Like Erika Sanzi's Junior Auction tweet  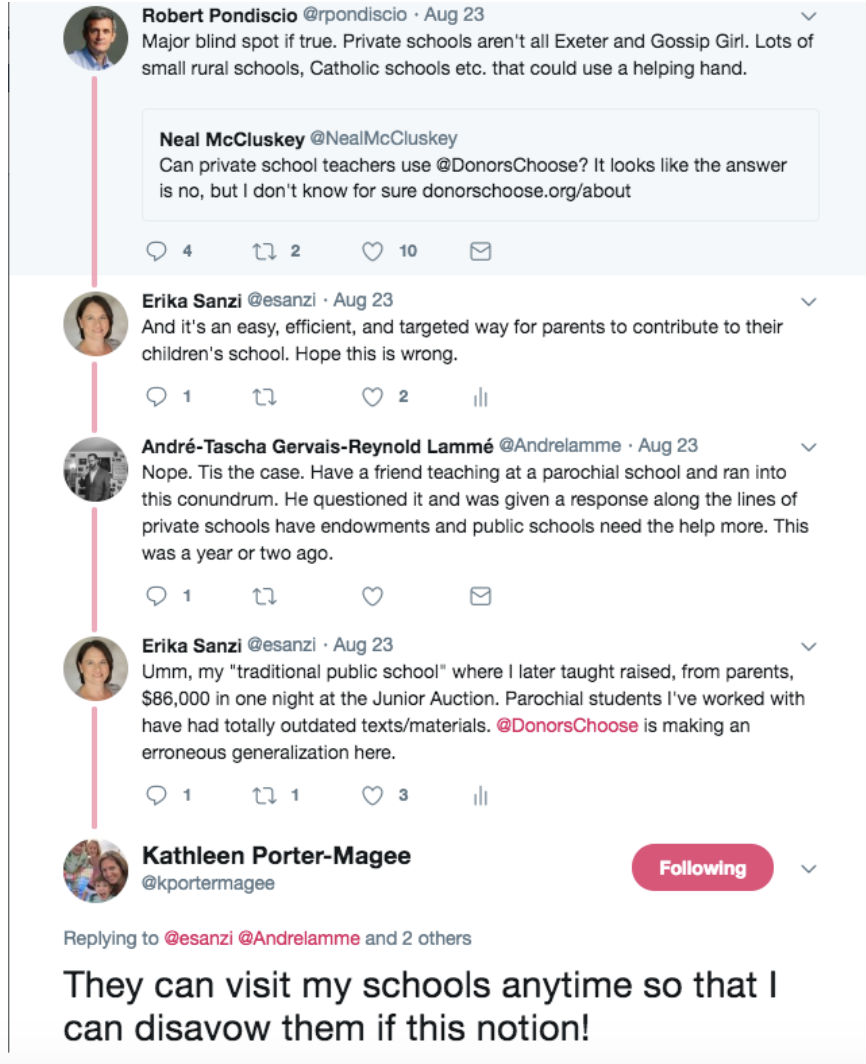[x=373, y=796]
